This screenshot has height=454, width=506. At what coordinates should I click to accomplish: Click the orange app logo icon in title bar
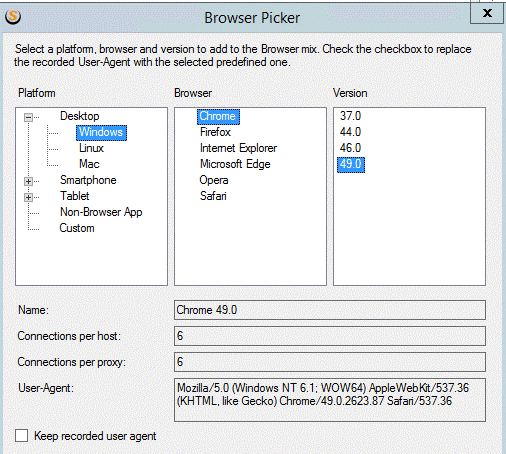tap(13, 17)
